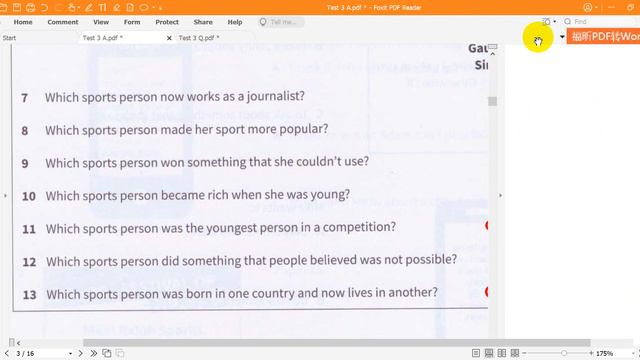The width and height of the screenshot is (640, 360).
Task: Click the next view icon in the status bar
Action: (120, 353)
